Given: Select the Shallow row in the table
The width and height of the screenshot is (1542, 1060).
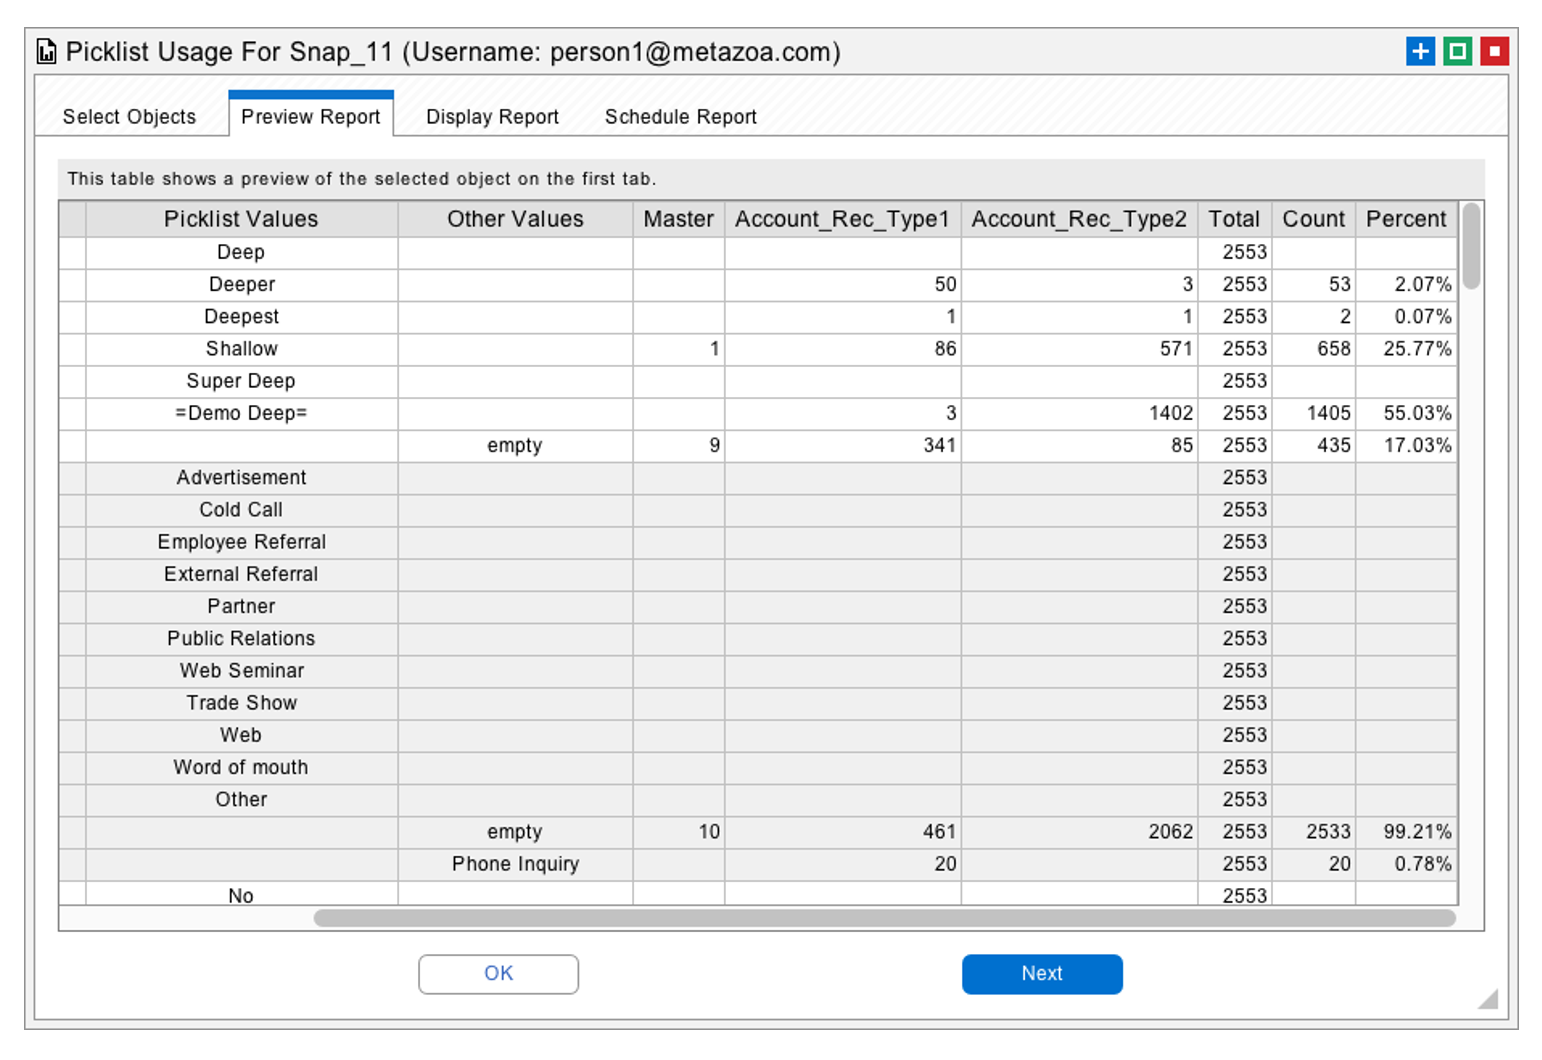Looking at the screenshot, I should click(x=240, y=349).
